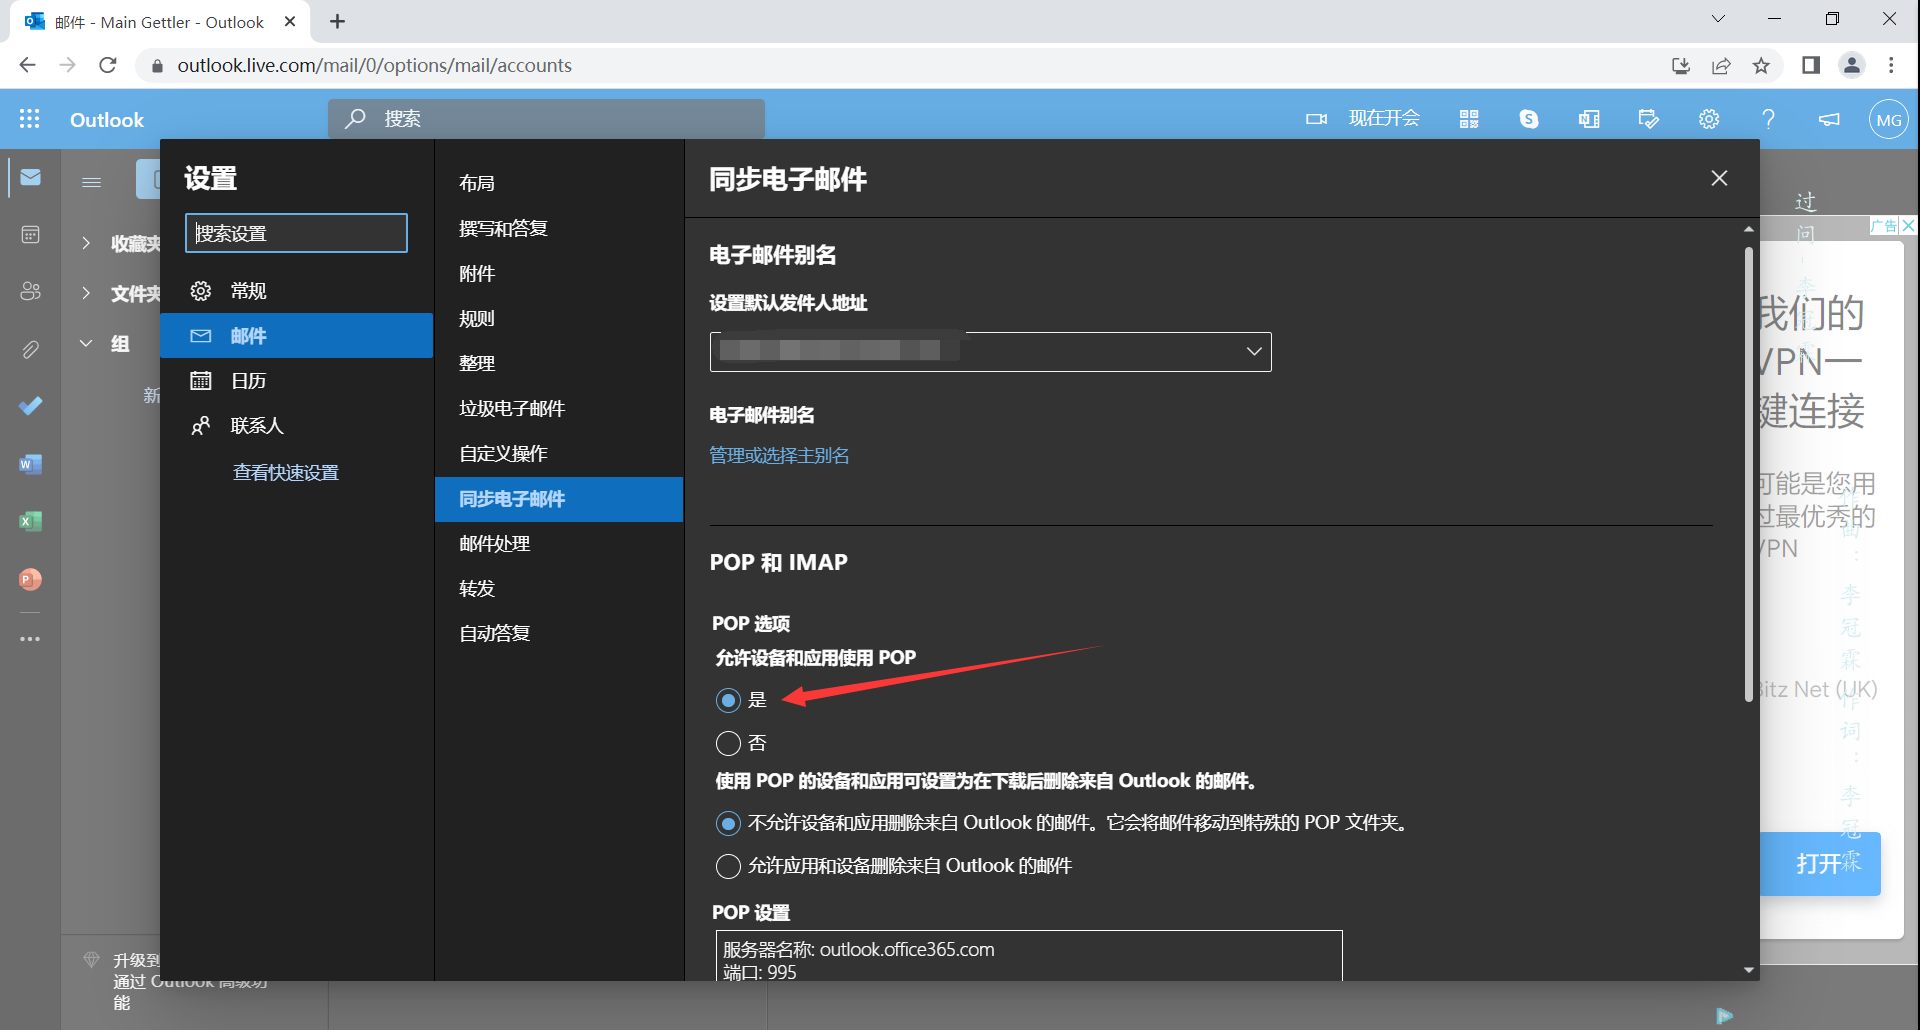The width and height of the screenshot is (1920, 1030).
Task: Open 日历 settings category
Action: [x=296, y=381]
